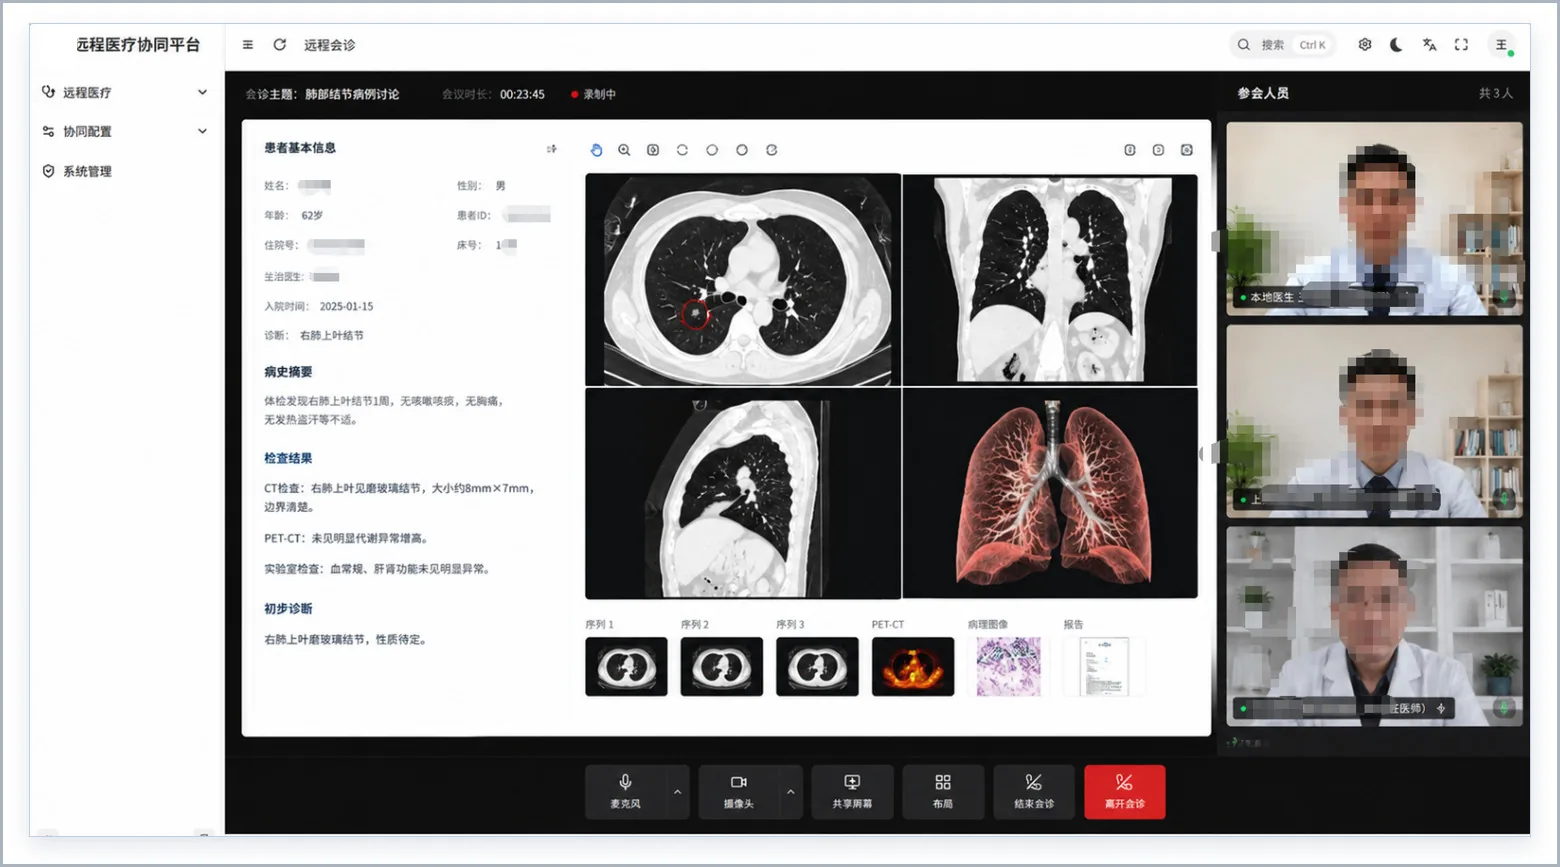Click the 录制中 recording indicator
Image resolution: width=1560 pixels, height=867 pixels.
(x=594, y=94)
